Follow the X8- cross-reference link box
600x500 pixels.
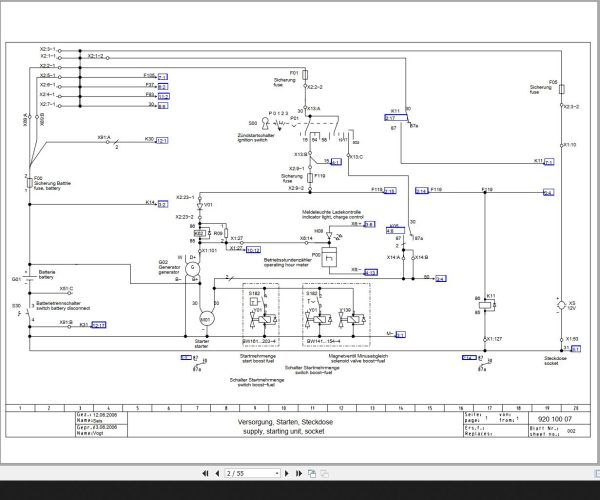tap(370, 272)
